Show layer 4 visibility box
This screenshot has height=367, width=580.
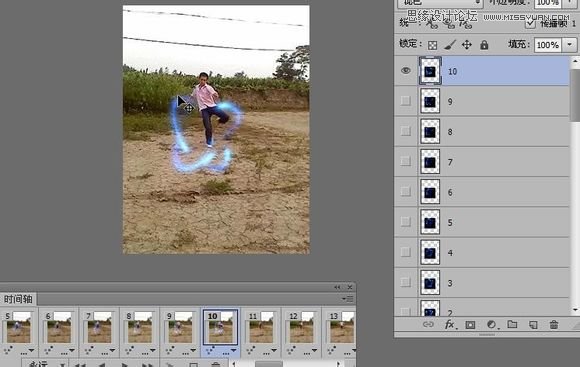(406, 252)
